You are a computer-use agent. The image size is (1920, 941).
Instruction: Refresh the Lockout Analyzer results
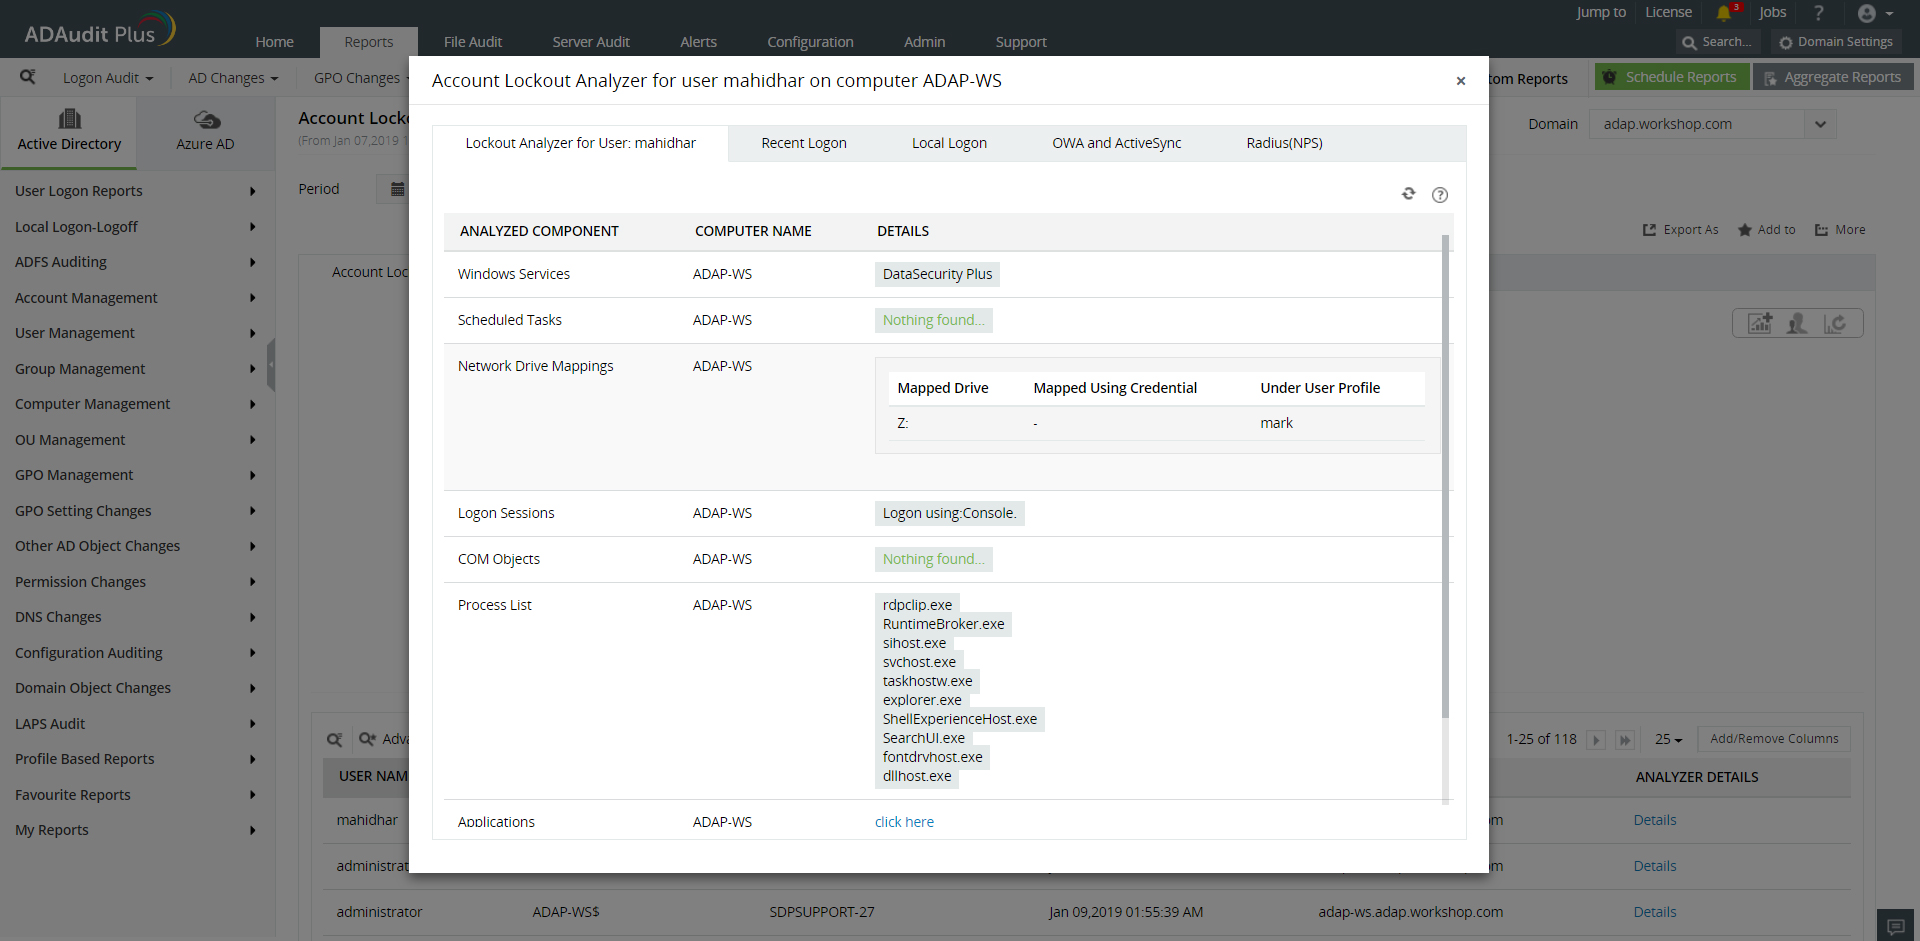[1409, 194]
